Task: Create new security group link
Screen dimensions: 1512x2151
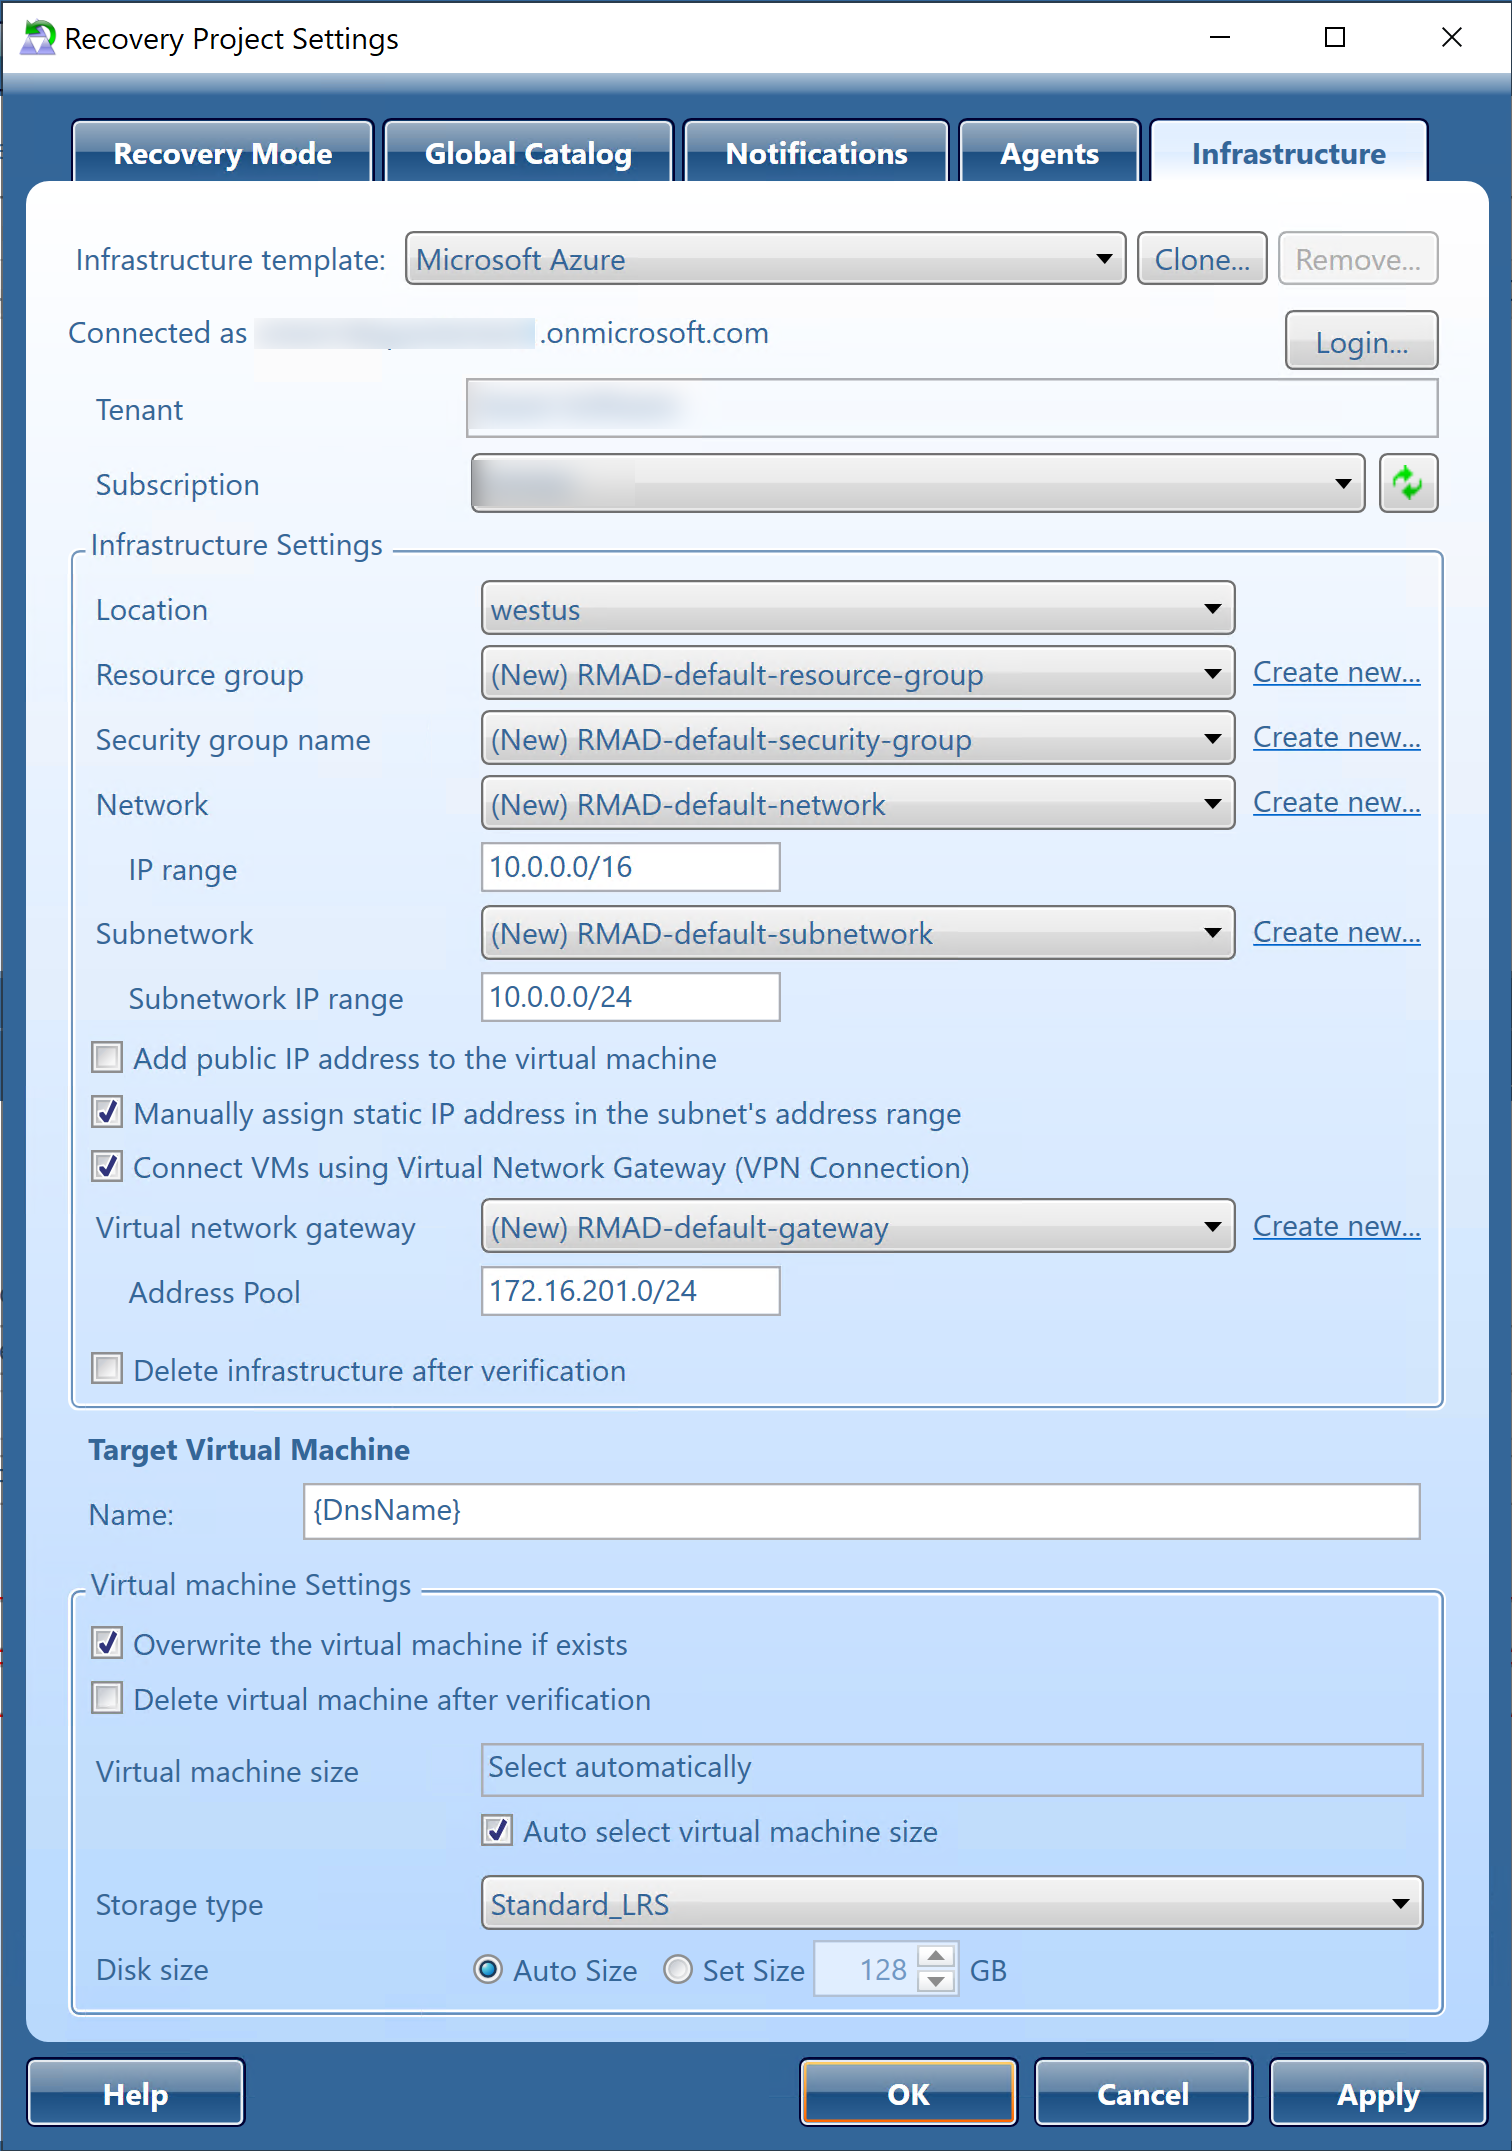Action: pos(1336,738)
